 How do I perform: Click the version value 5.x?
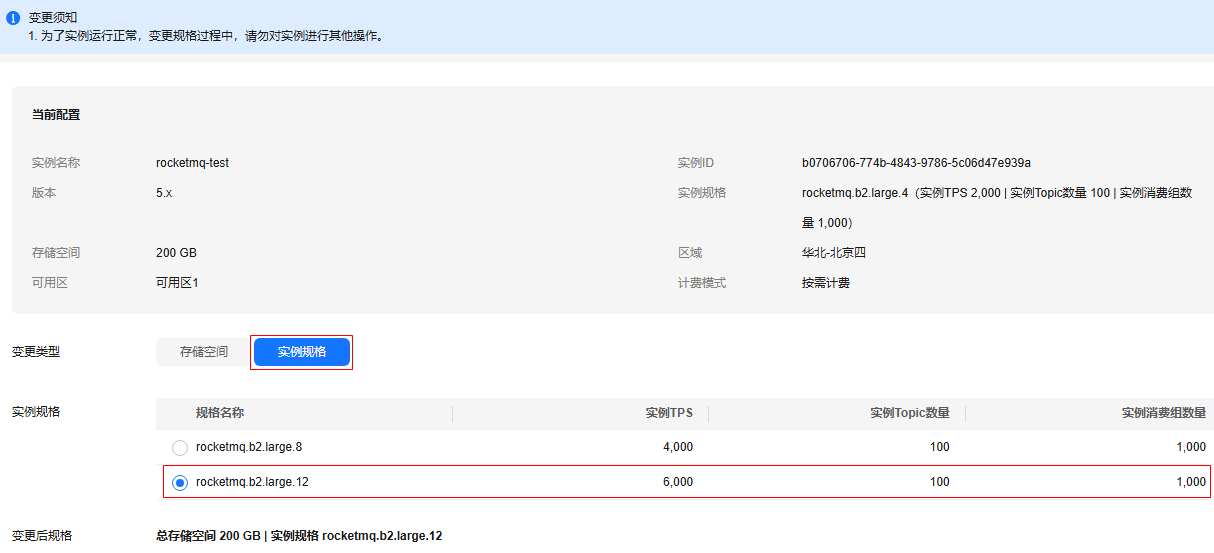[164, 193]
